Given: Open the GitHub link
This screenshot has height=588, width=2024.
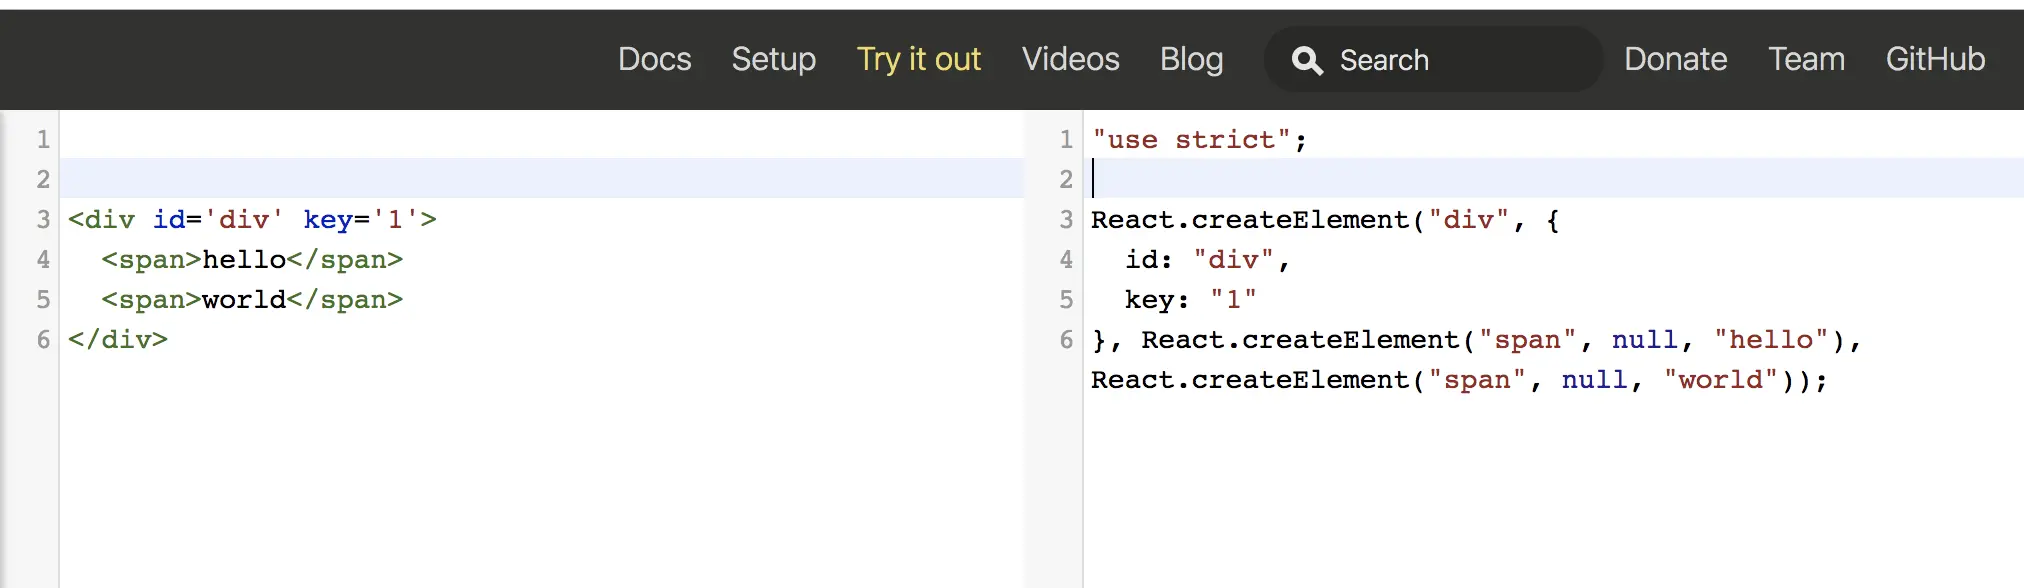Looking at the screenshot, I should [x=1935, y=59].
